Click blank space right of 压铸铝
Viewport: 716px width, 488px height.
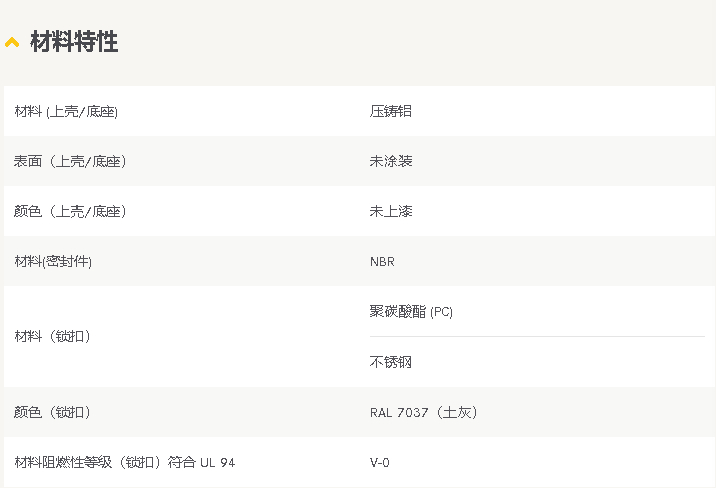pyautogui.click(x=562, y=111)
